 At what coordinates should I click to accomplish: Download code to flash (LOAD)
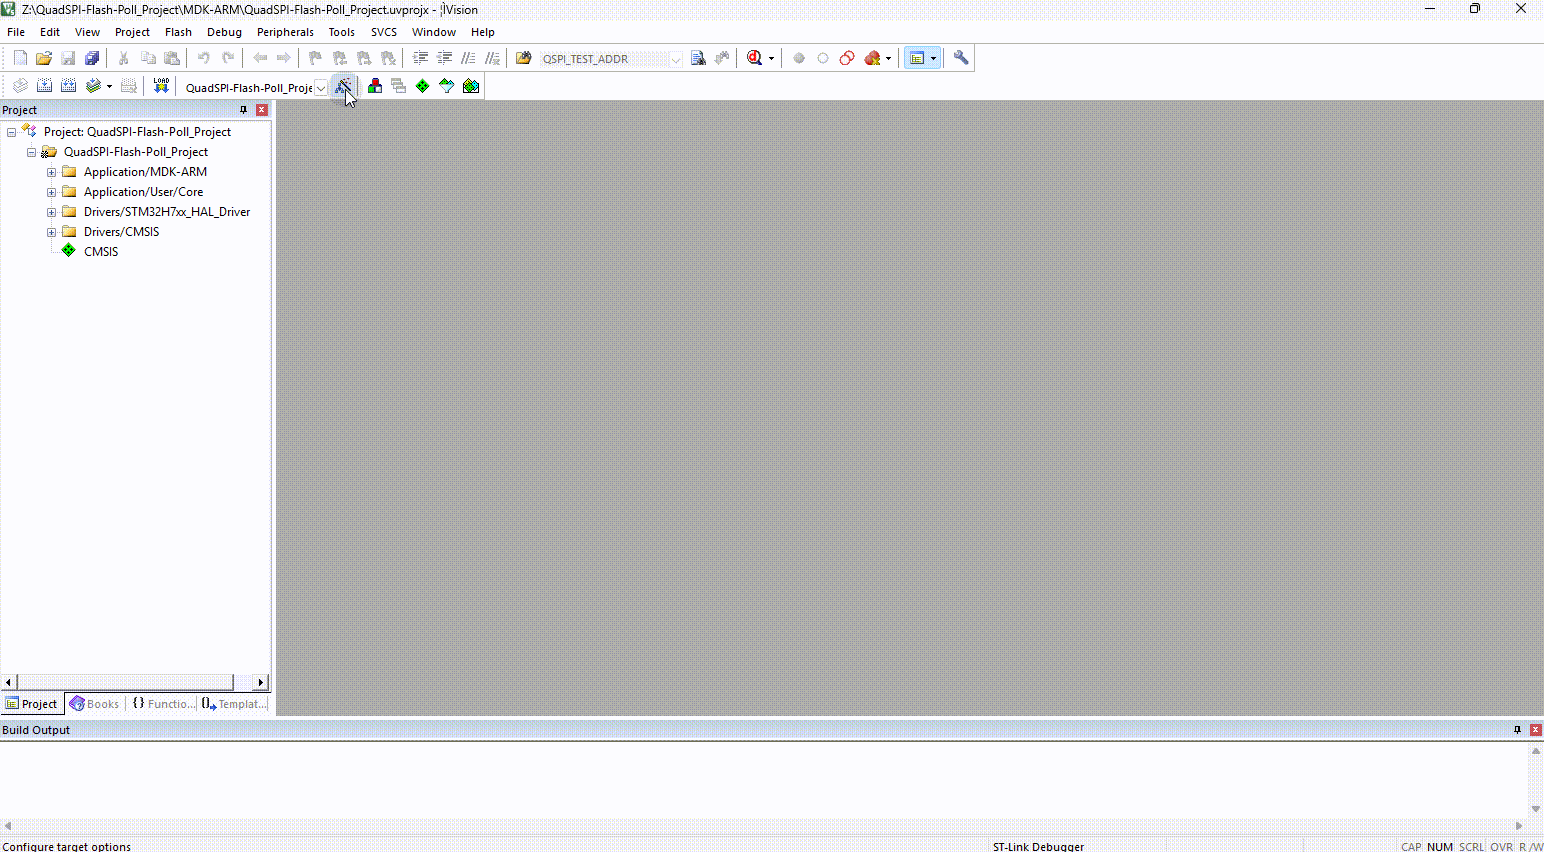pyautogui.click(x=161, y=86)
